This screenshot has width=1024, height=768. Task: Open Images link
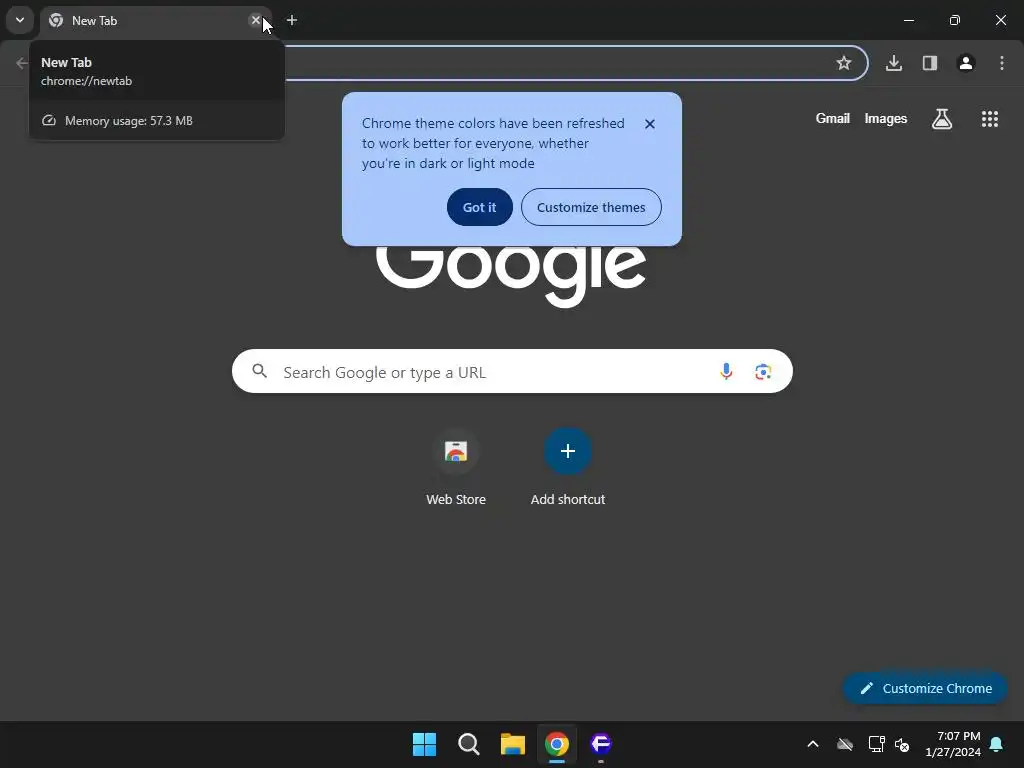tap(886, 118)
